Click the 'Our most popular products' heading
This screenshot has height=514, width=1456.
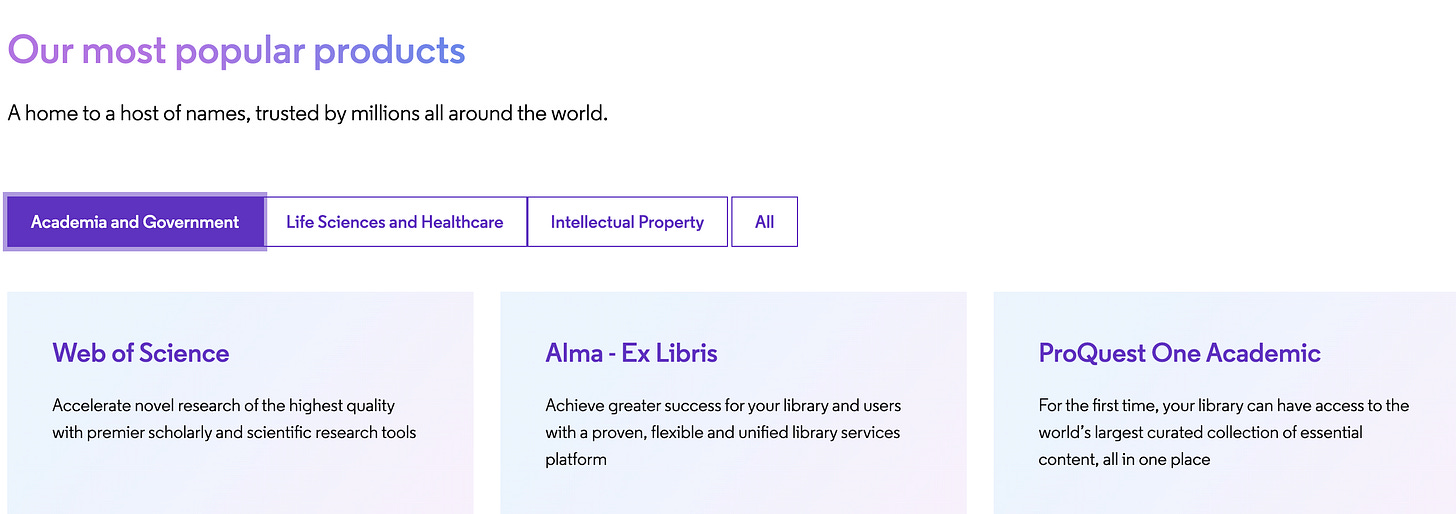(236, 50)
